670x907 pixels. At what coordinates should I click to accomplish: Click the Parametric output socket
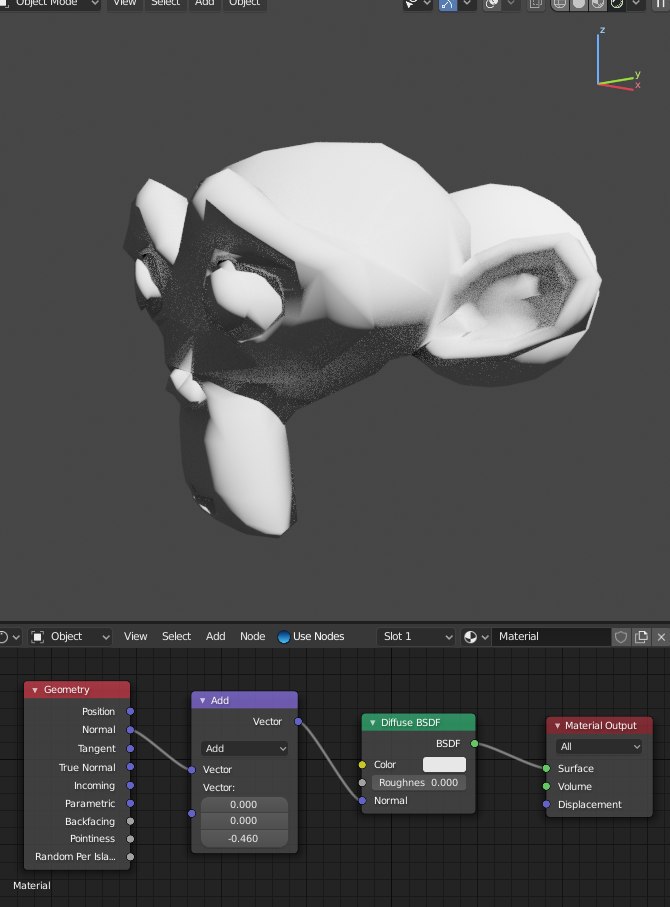coord(130,803)
